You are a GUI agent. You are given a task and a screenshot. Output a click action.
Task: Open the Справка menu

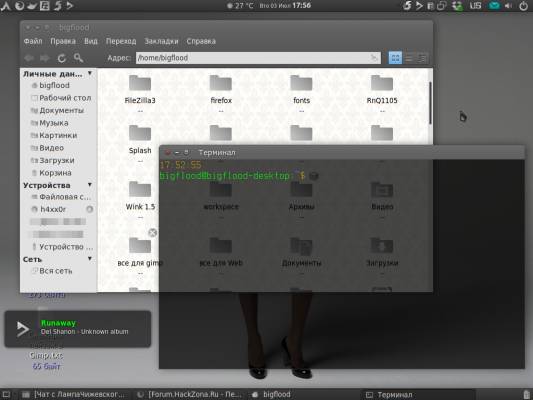click(201, 41)
